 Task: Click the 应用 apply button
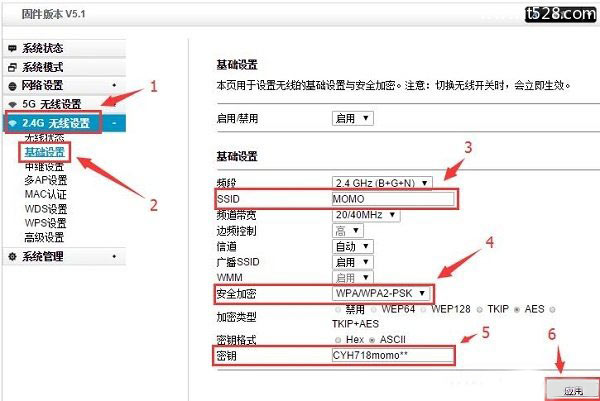[x=573, y=391]
